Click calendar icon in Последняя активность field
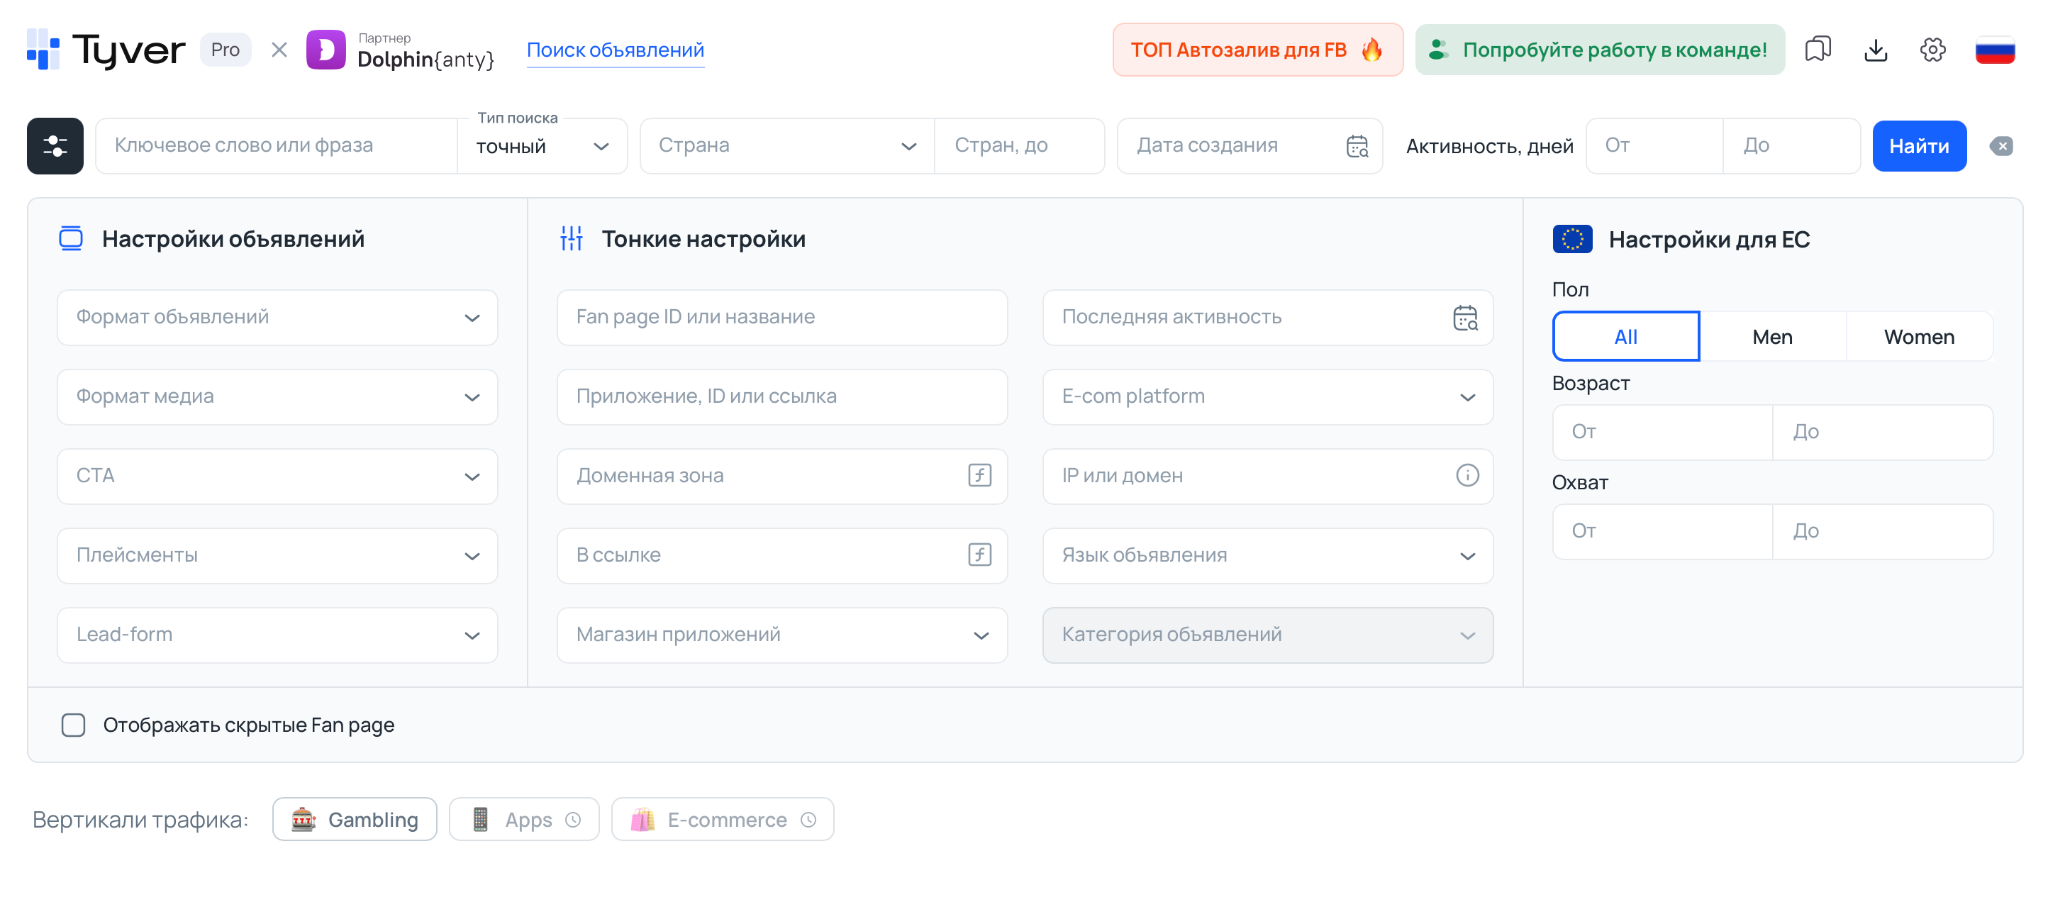Viewport: 2048px width, 909px height. point(1465,318)
